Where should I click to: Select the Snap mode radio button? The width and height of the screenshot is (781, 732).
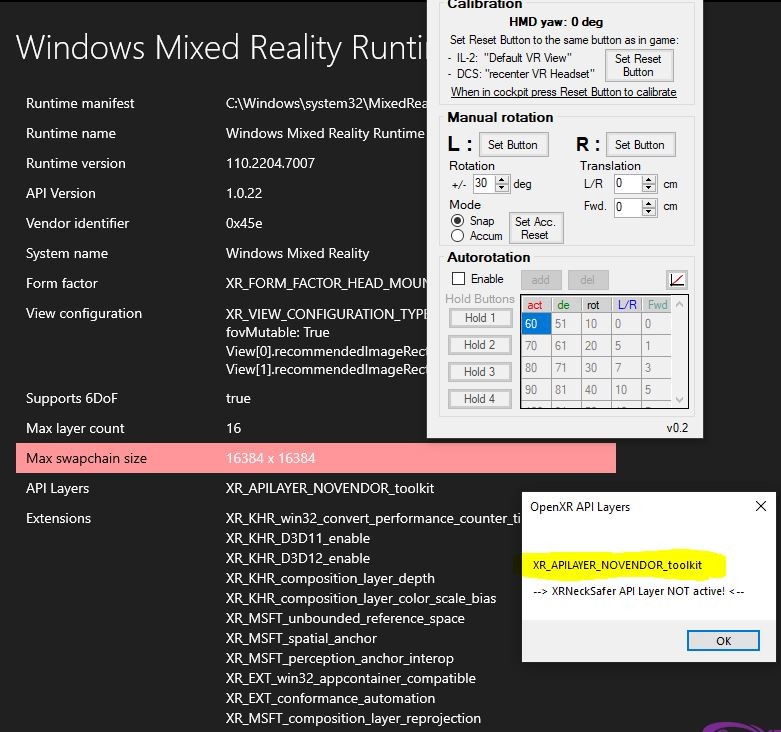point(457,221)
